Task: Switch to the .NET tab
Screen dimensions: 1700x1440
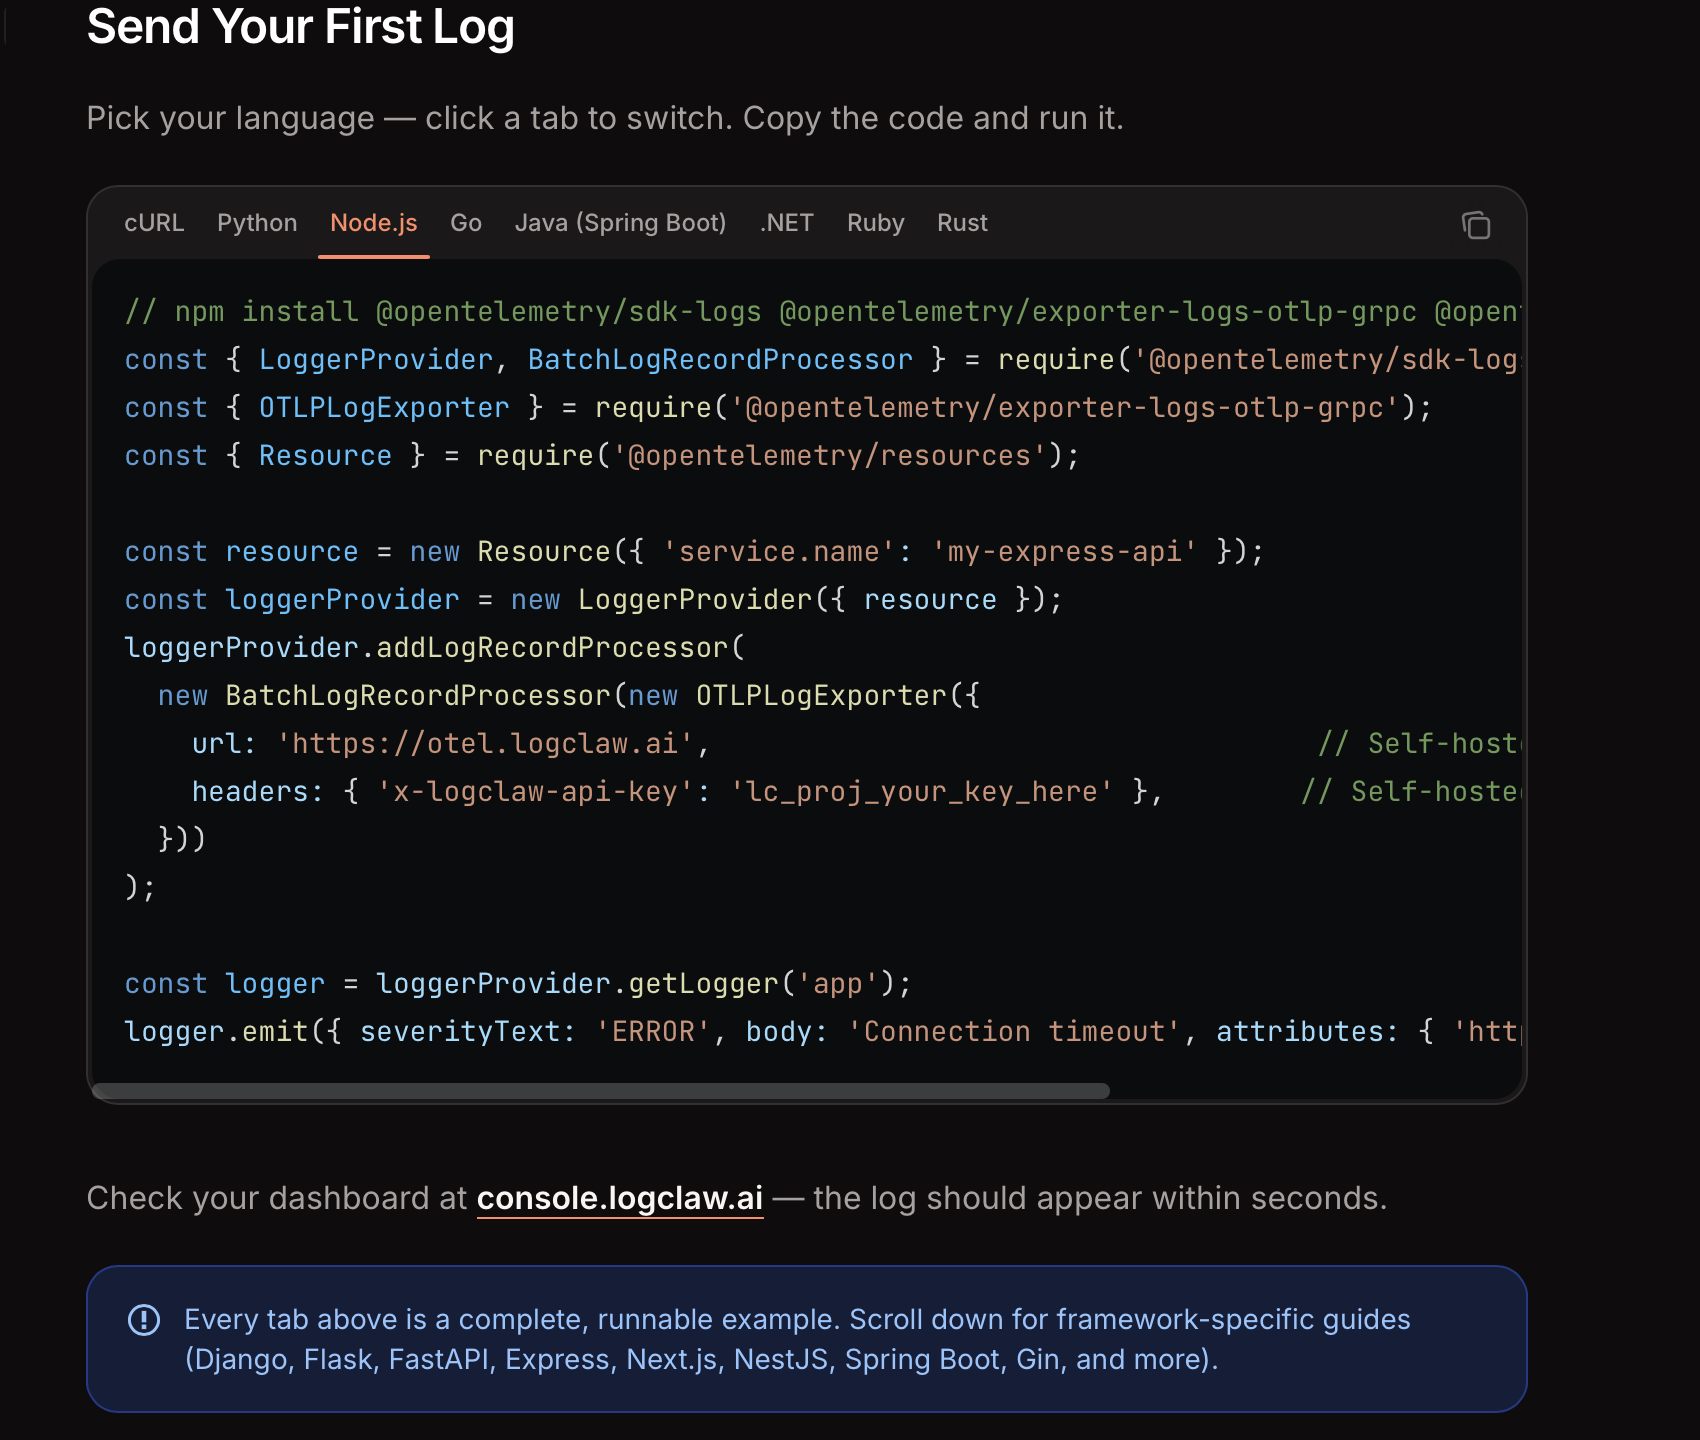Action: point(787,223)
